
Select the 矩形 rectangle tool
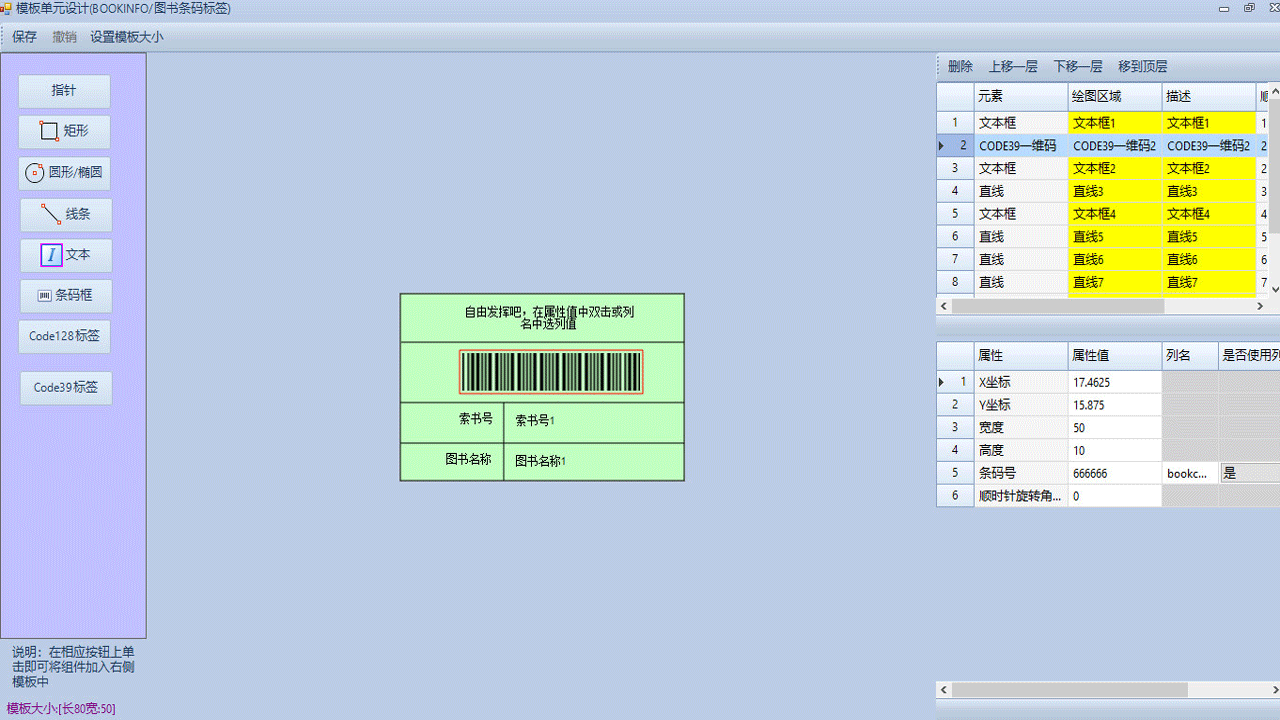(65, 131)
